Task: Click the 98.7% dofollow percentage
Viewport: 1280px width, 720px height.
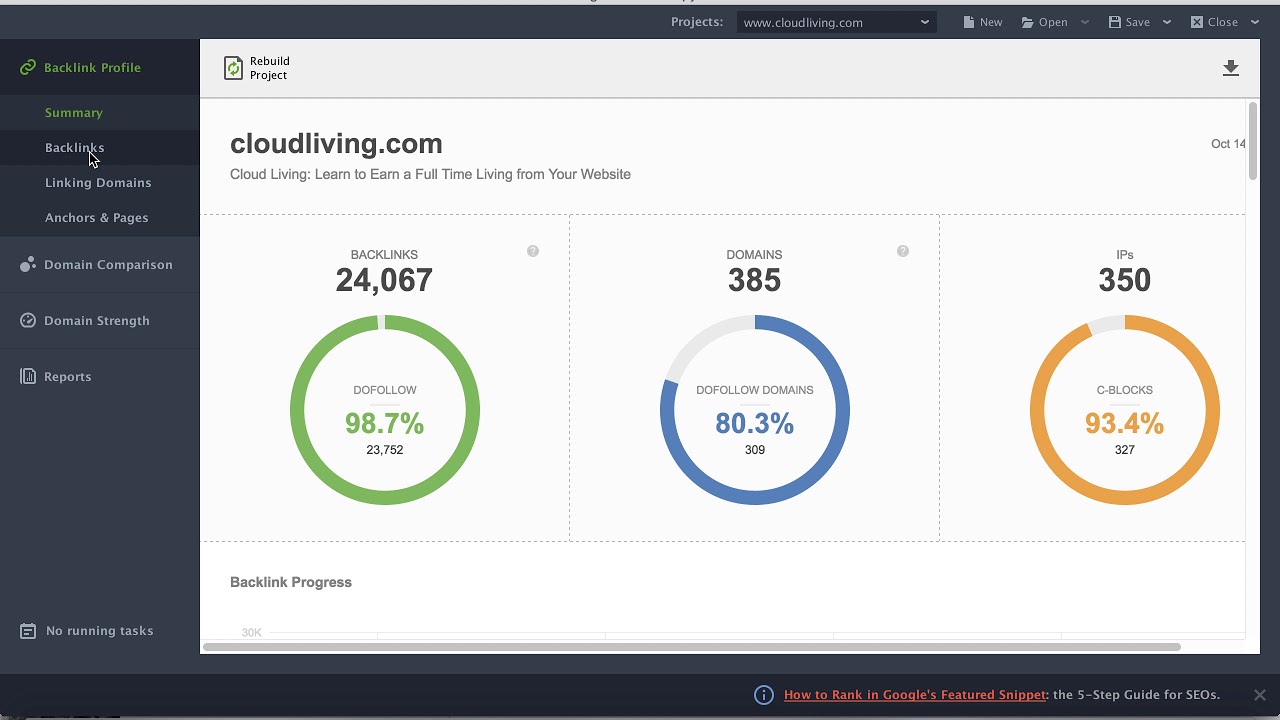Action: [x=384, y=424]
